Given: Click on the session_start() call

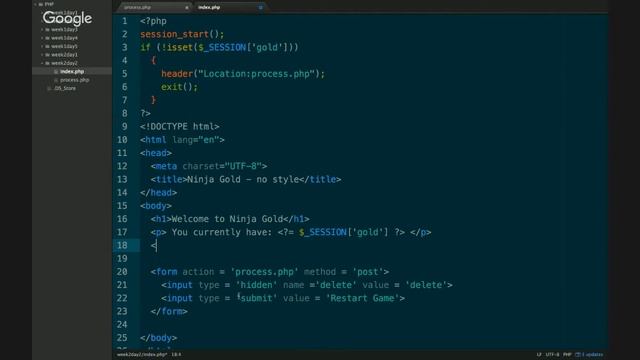Looking at the screenshot, I should coord(182,34).
